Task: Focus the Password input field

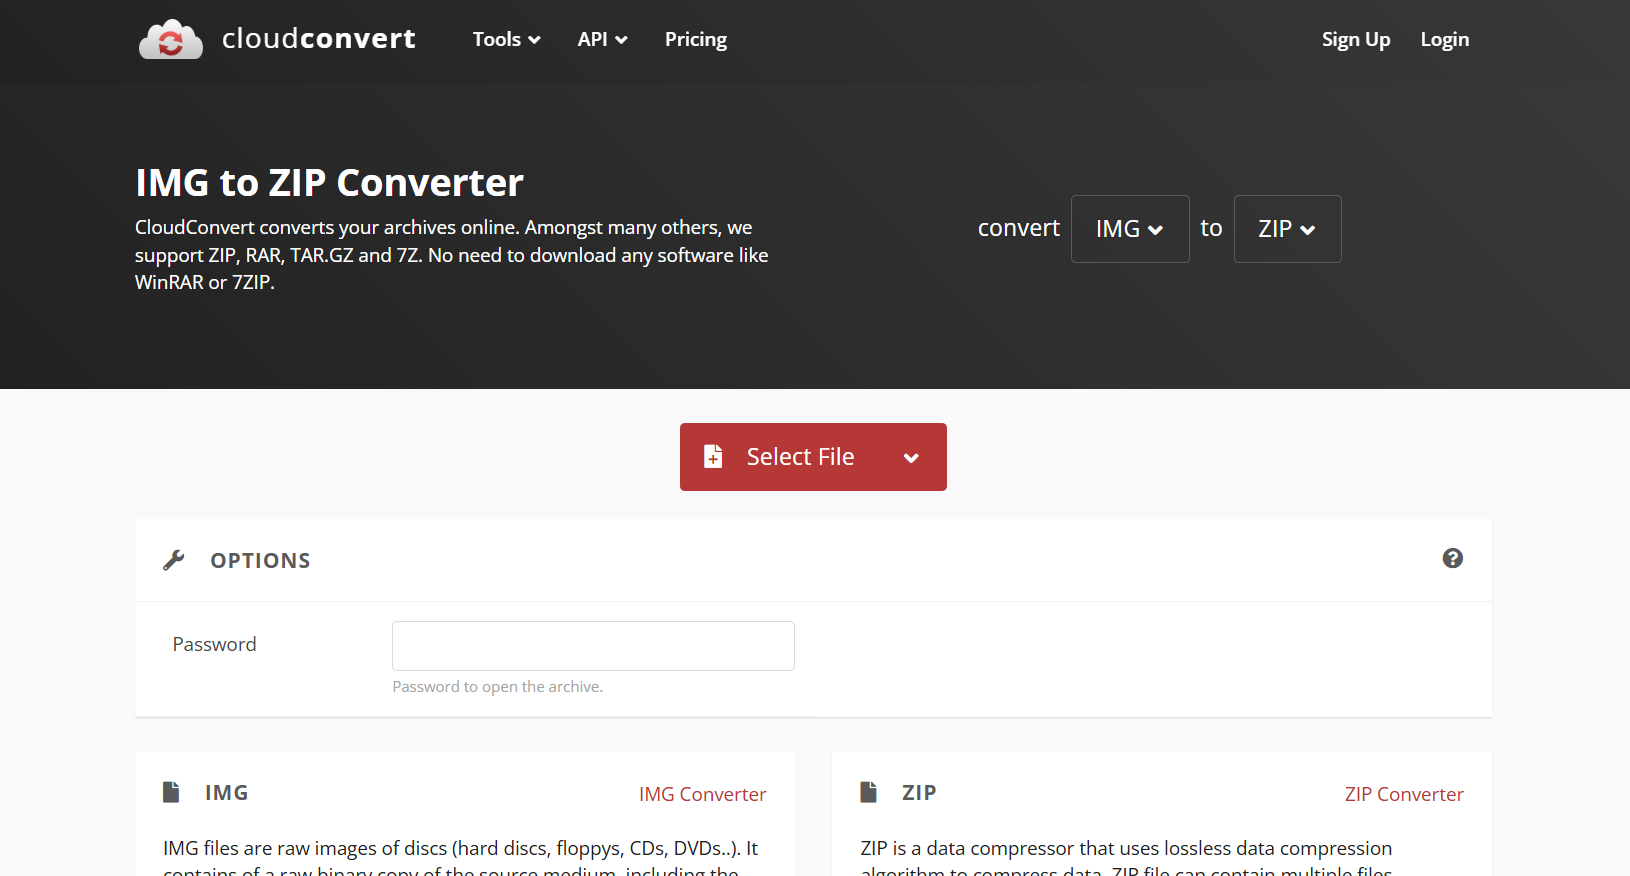Action: pyautogui.click(x=593, y=646)
